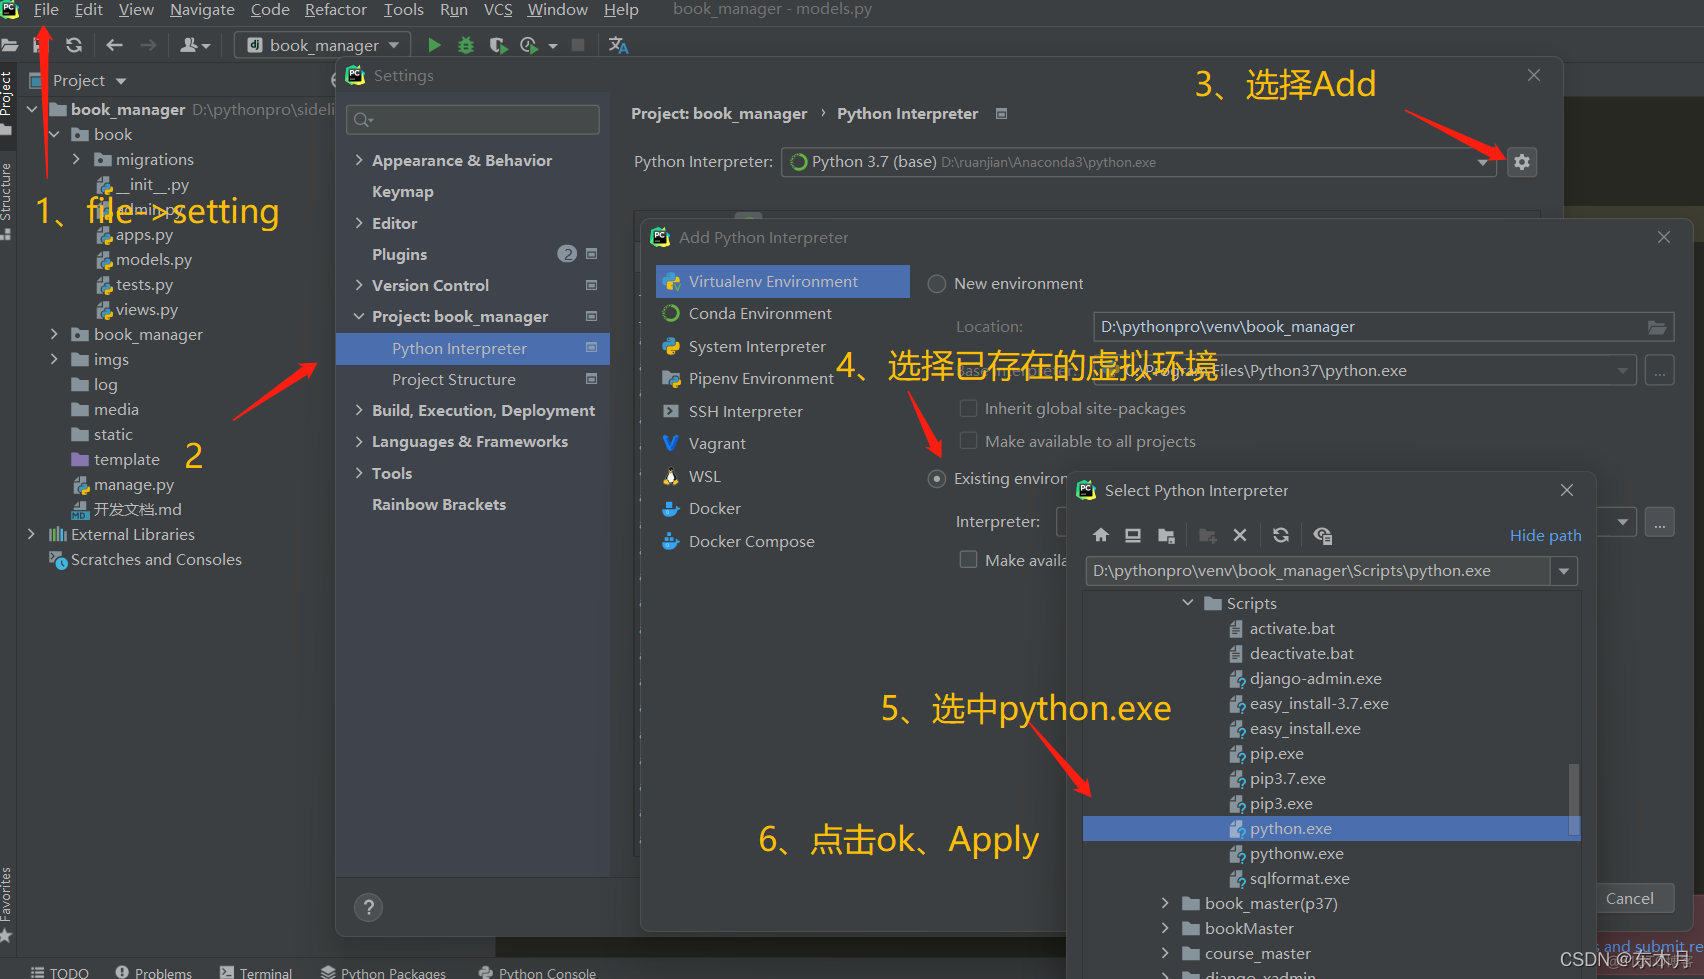Select Docker interpreter type
1704x979 pixels.
[x=714, y=509]
